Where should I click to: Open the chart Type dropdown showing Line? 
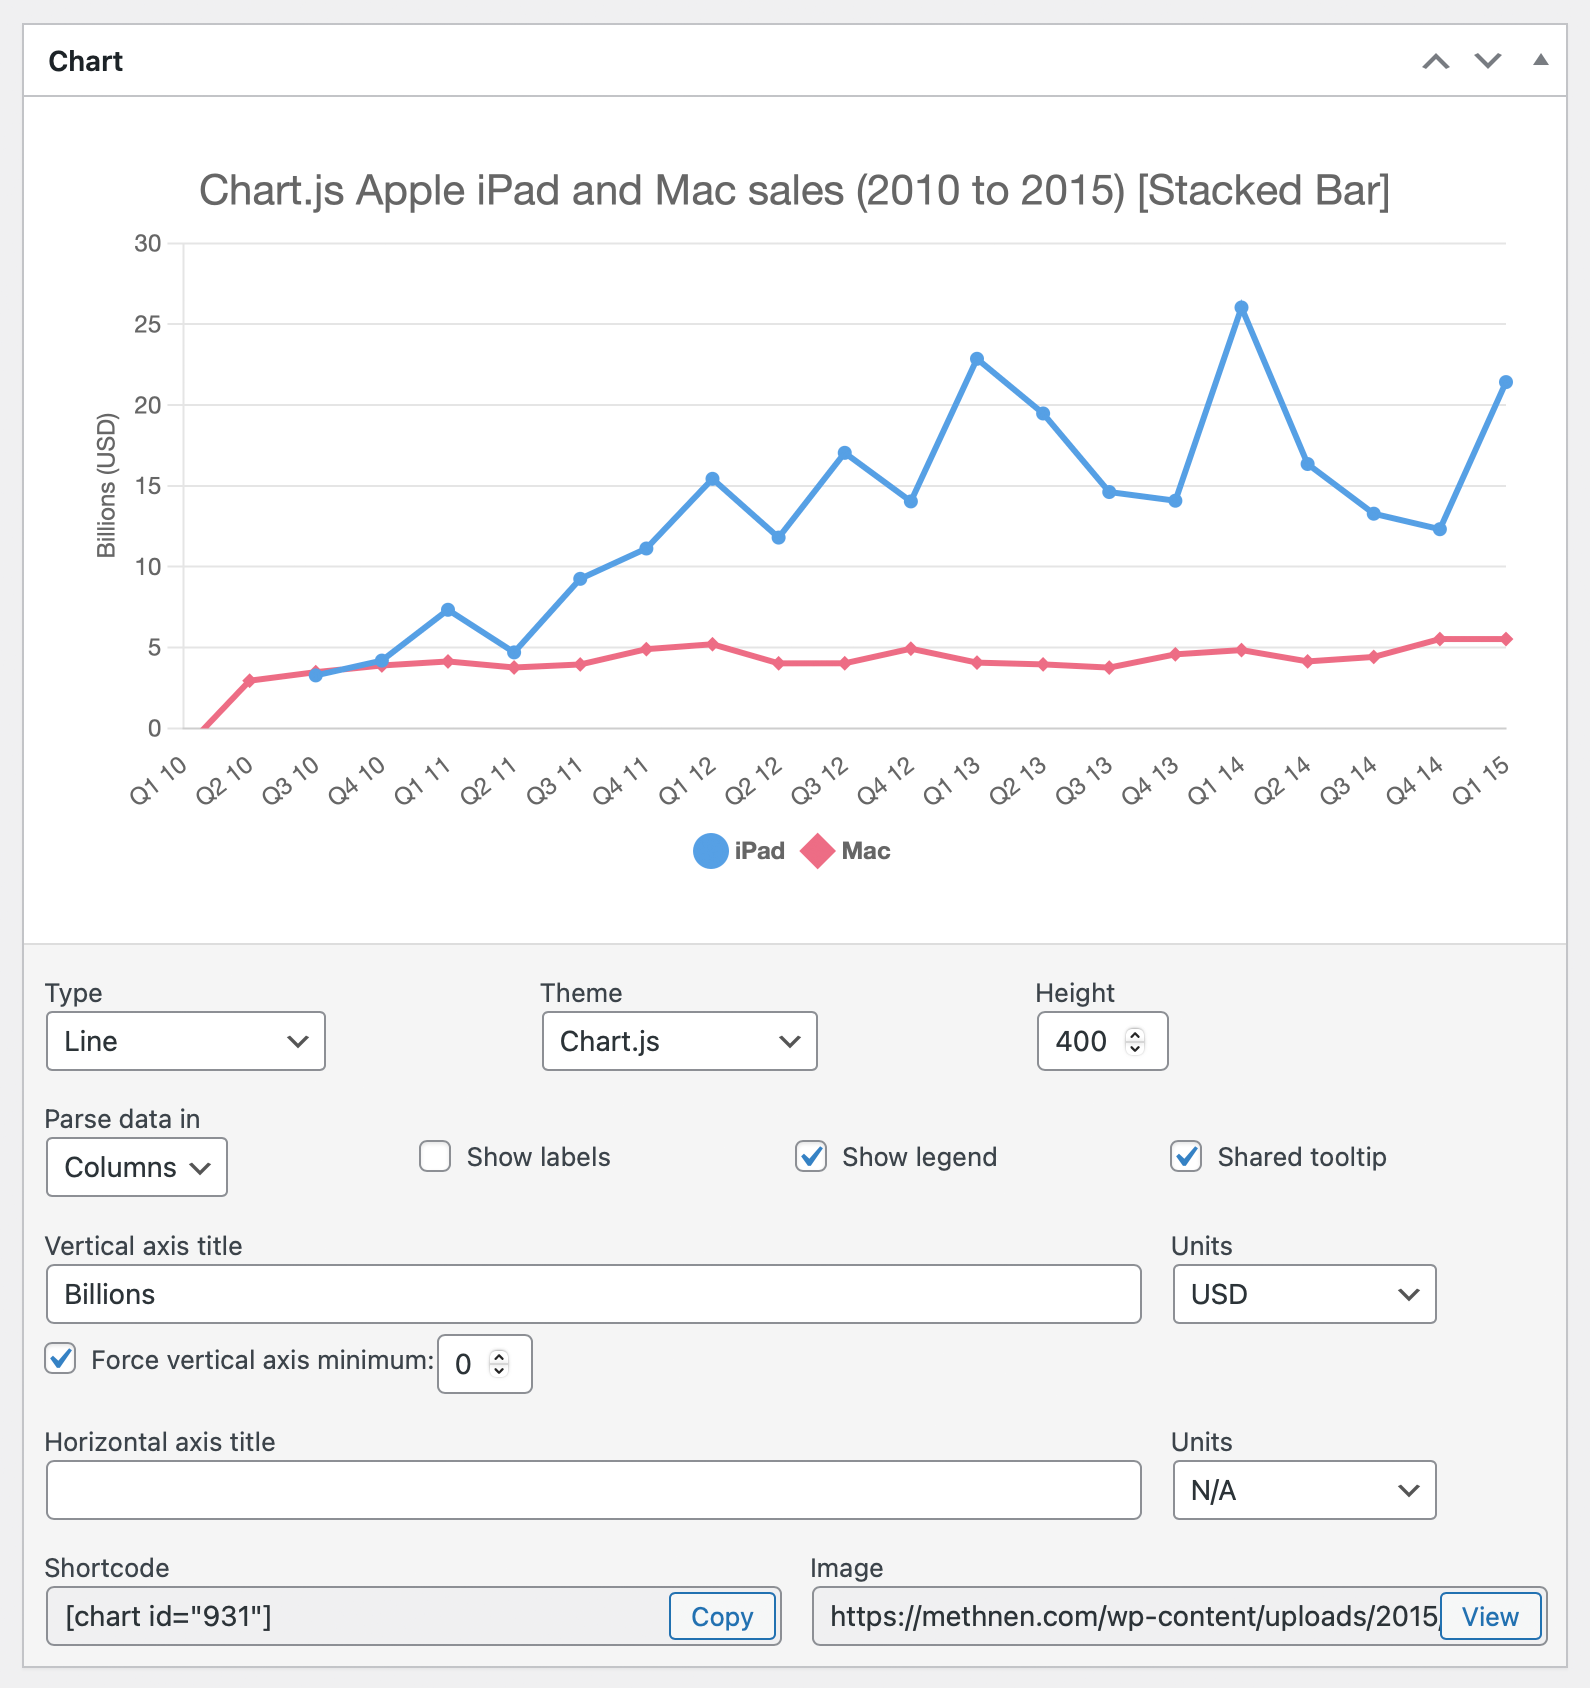tap(186, 1041)
